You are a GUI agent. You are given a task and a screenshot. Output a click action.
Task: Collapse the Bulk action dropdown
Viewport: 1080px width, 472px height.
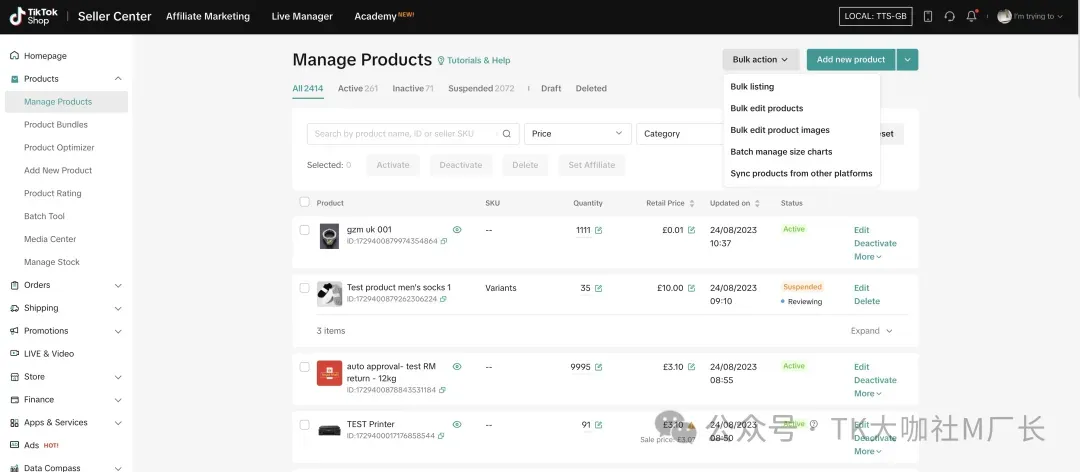point(760,60)
